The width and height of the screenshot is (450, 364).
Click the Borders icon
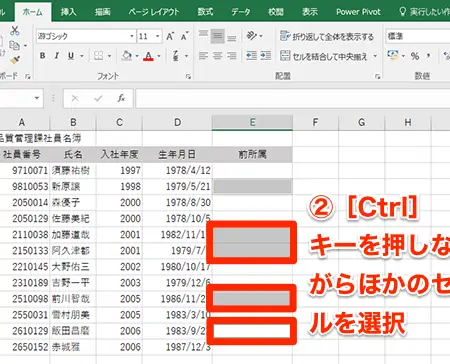tap(98, 56)
